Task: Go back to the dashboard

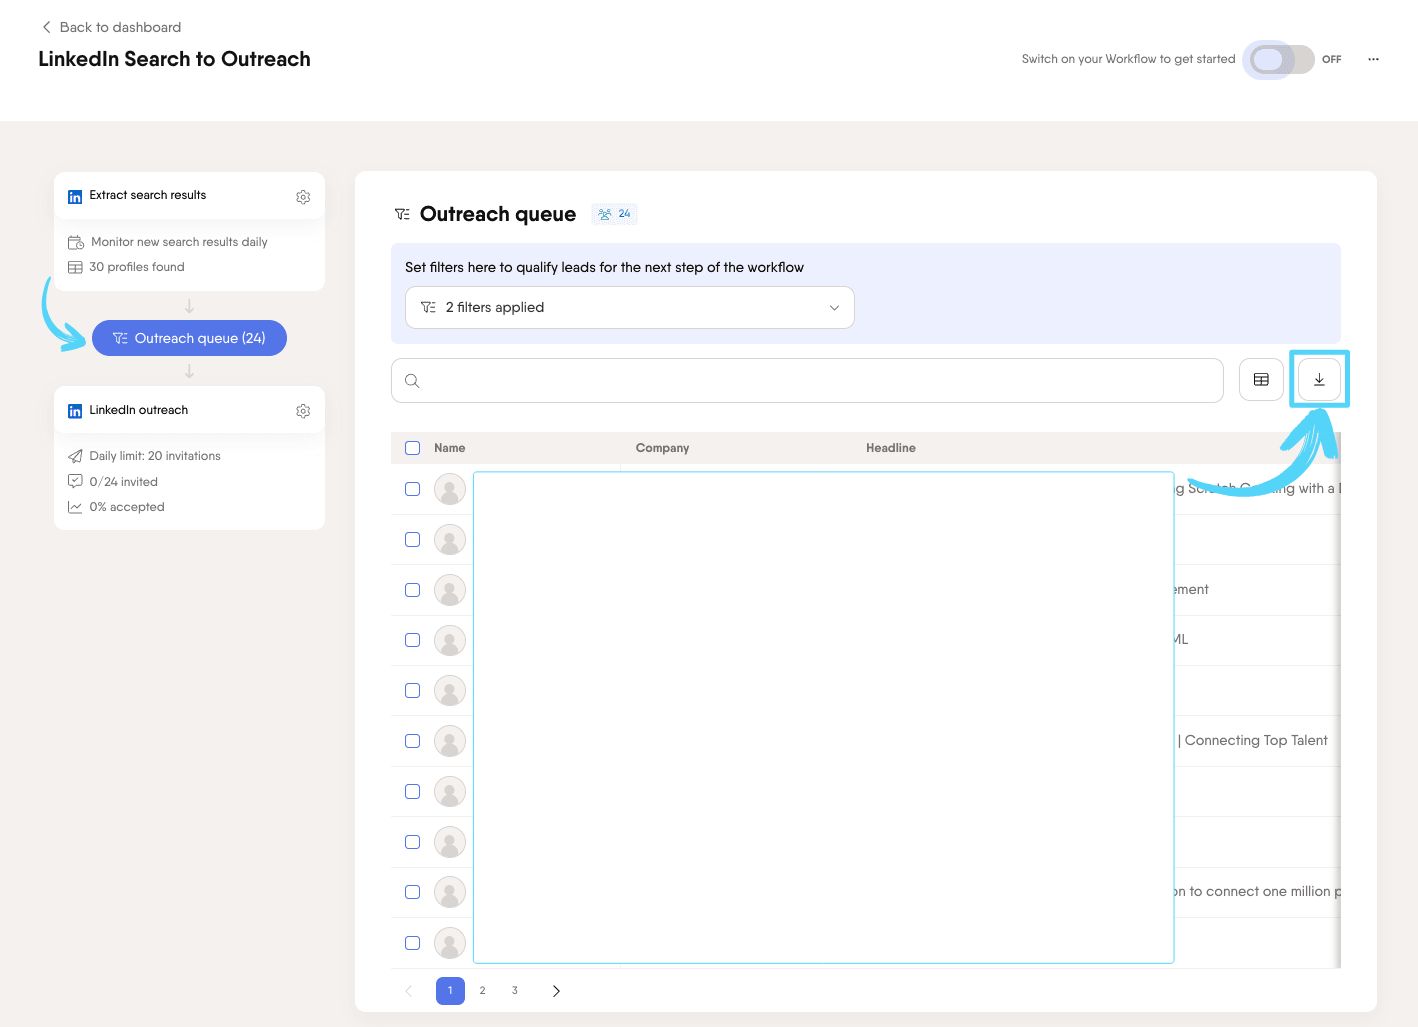Action: [x=111, y=27]
